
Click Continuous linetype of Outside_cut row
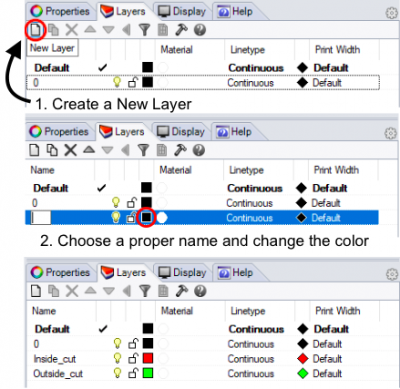[251, 374]
